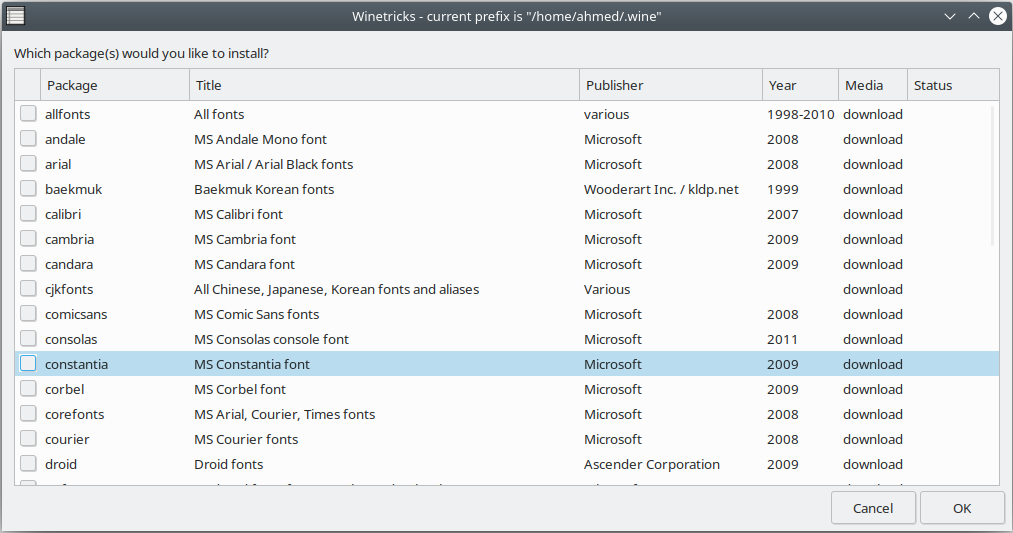1013x533 pixels.
Task: Enable the corefonts checkbox
Action: [x=28, y=413]
